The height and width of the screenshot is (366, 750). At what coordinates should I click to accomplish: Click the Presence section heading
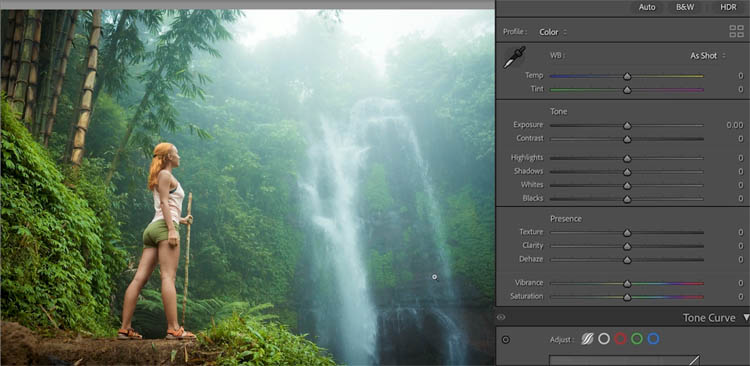tap(566, 219)
